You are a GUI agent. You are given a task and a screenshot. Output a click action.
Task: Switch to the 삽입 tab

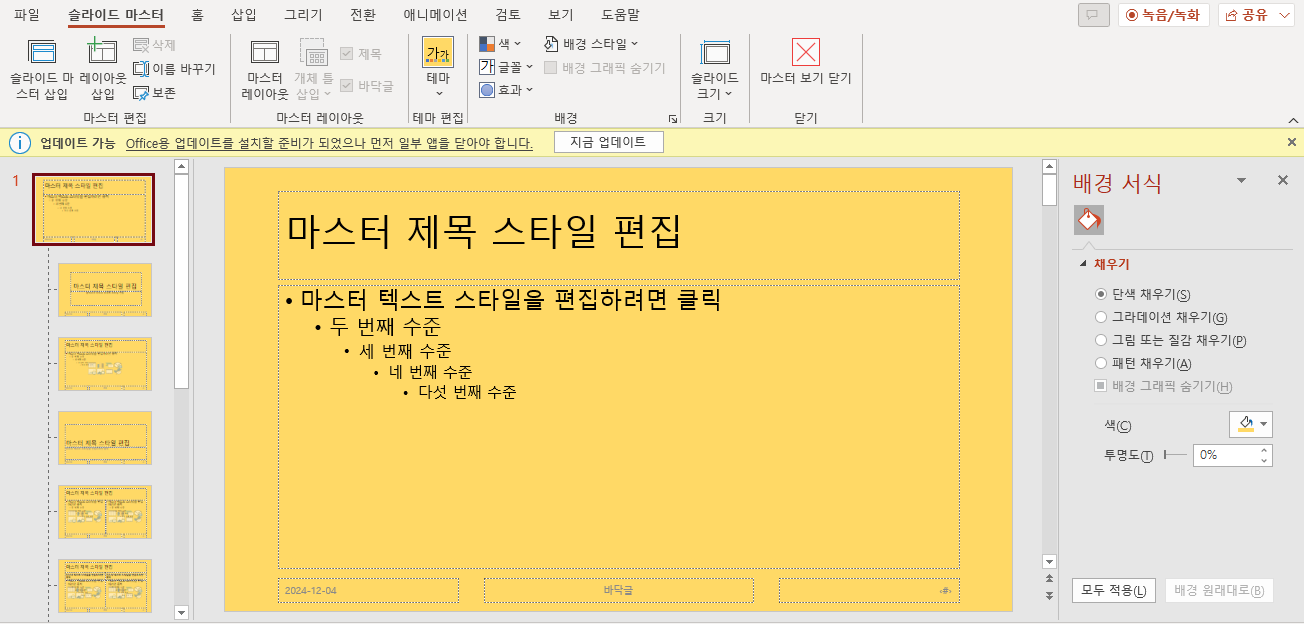pos(244,15)
